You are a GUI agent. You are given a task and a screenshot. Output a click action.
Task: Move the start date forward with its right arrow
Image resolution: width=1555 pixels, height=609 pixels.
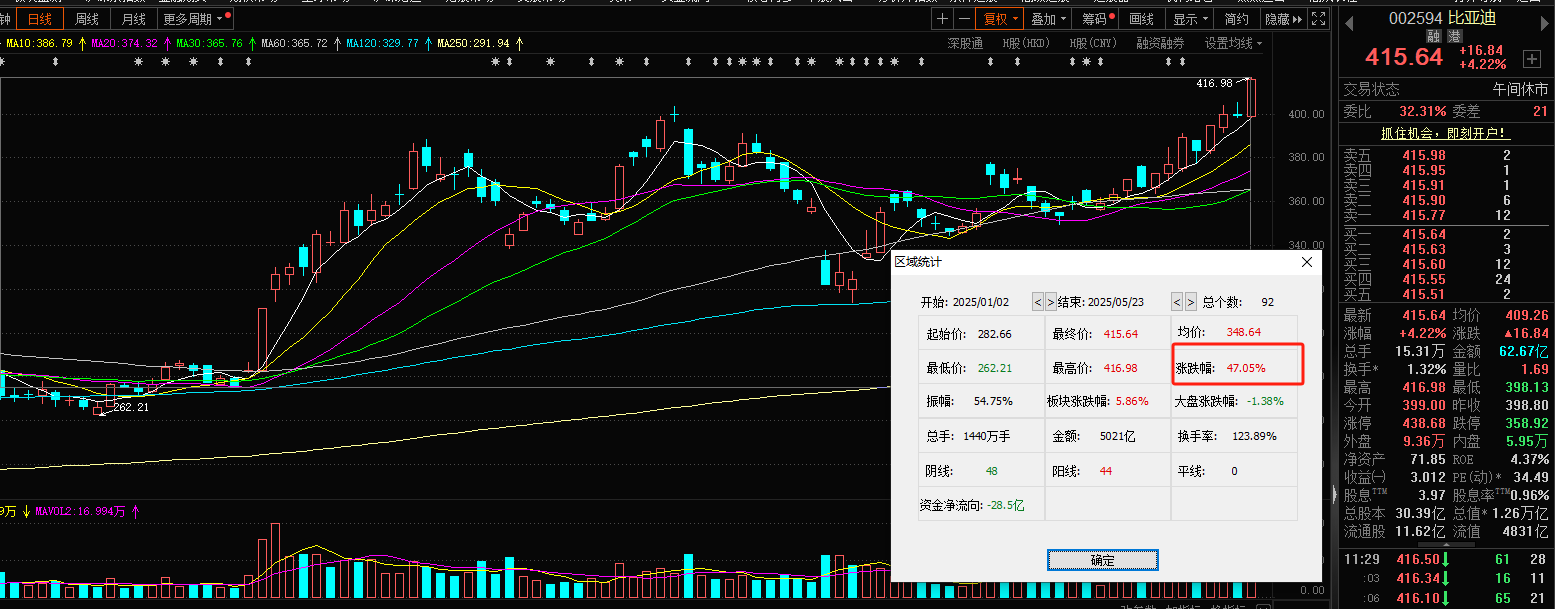click(1050, 302)
